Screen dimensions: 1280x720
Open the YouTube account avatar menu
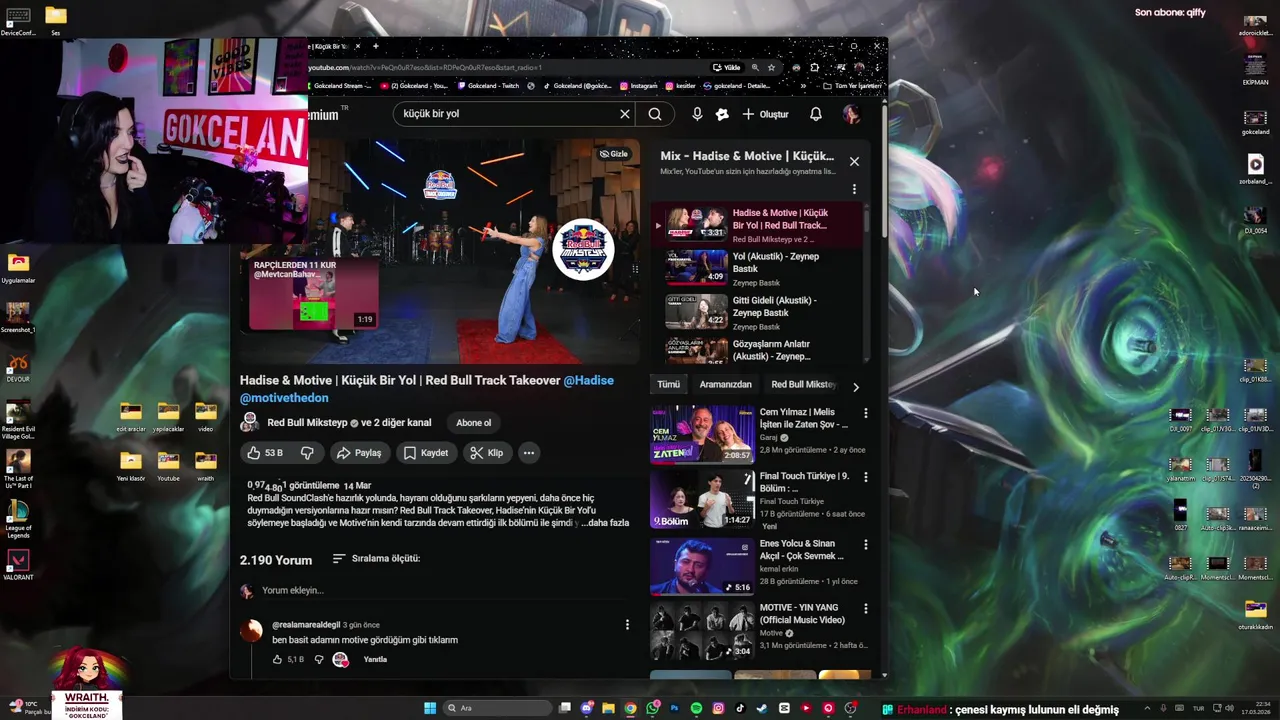tap(851, 114)
